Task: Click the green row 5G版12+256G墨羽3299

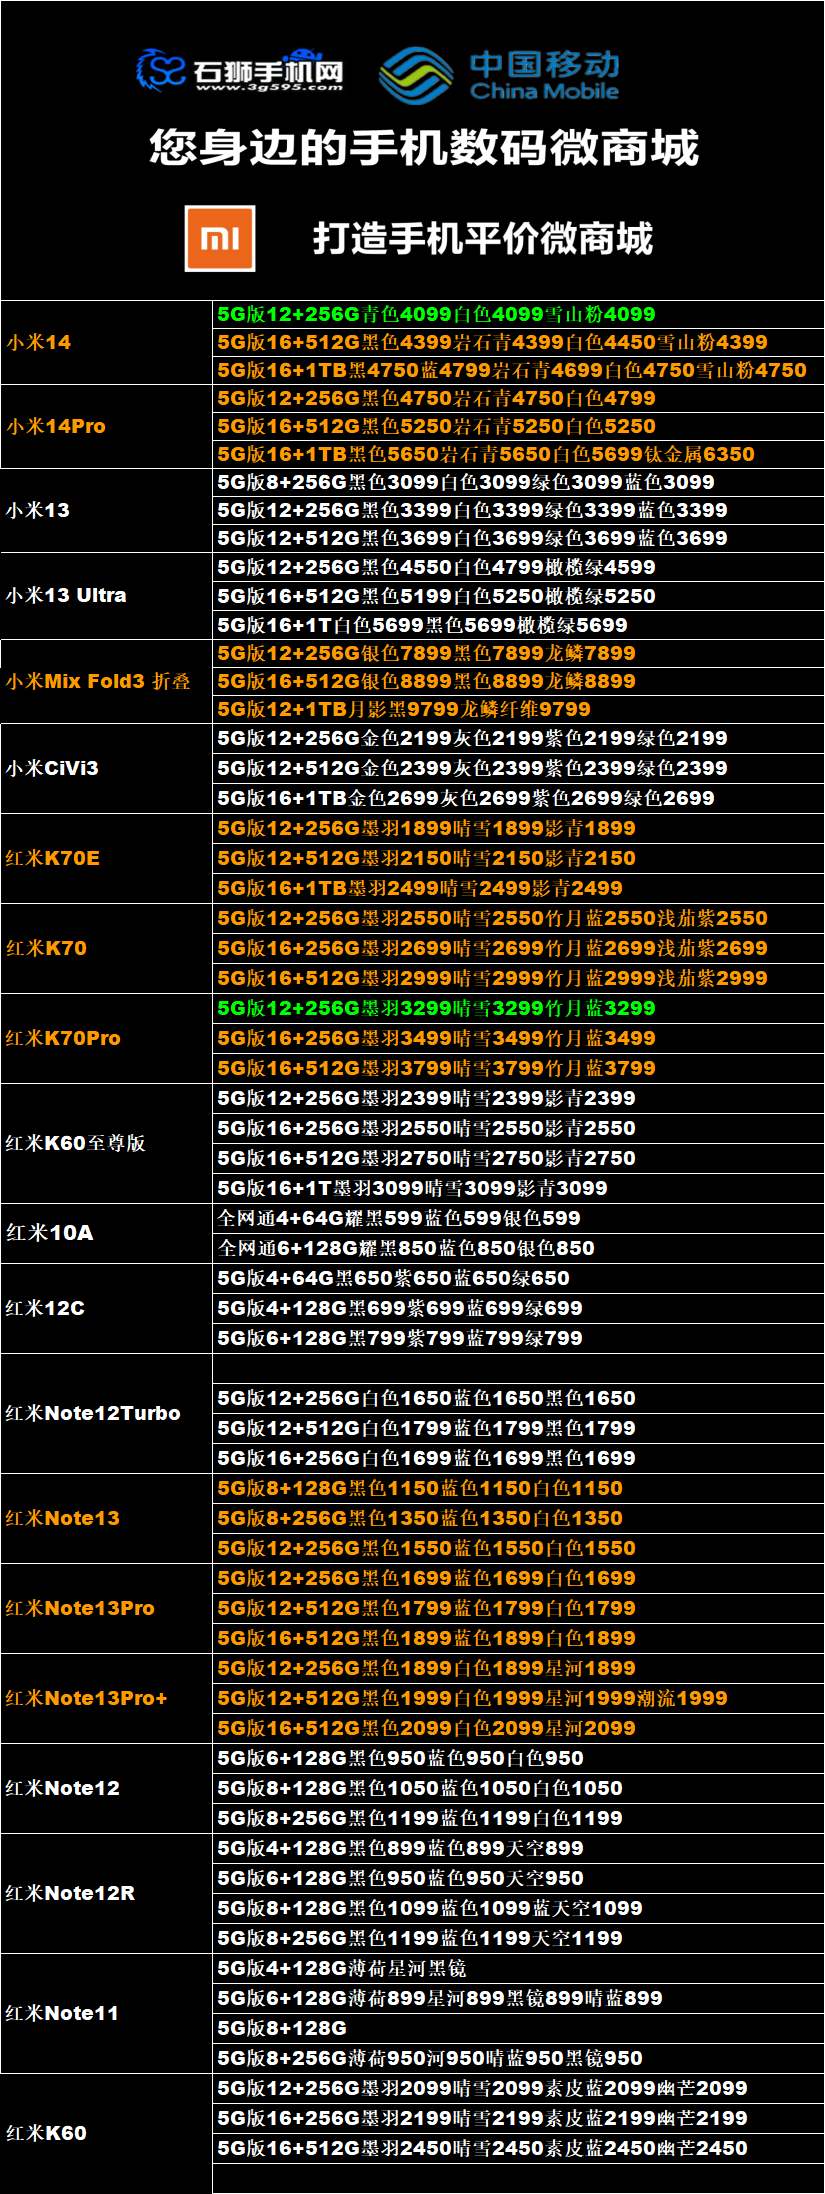Action: click(519, 1008)
